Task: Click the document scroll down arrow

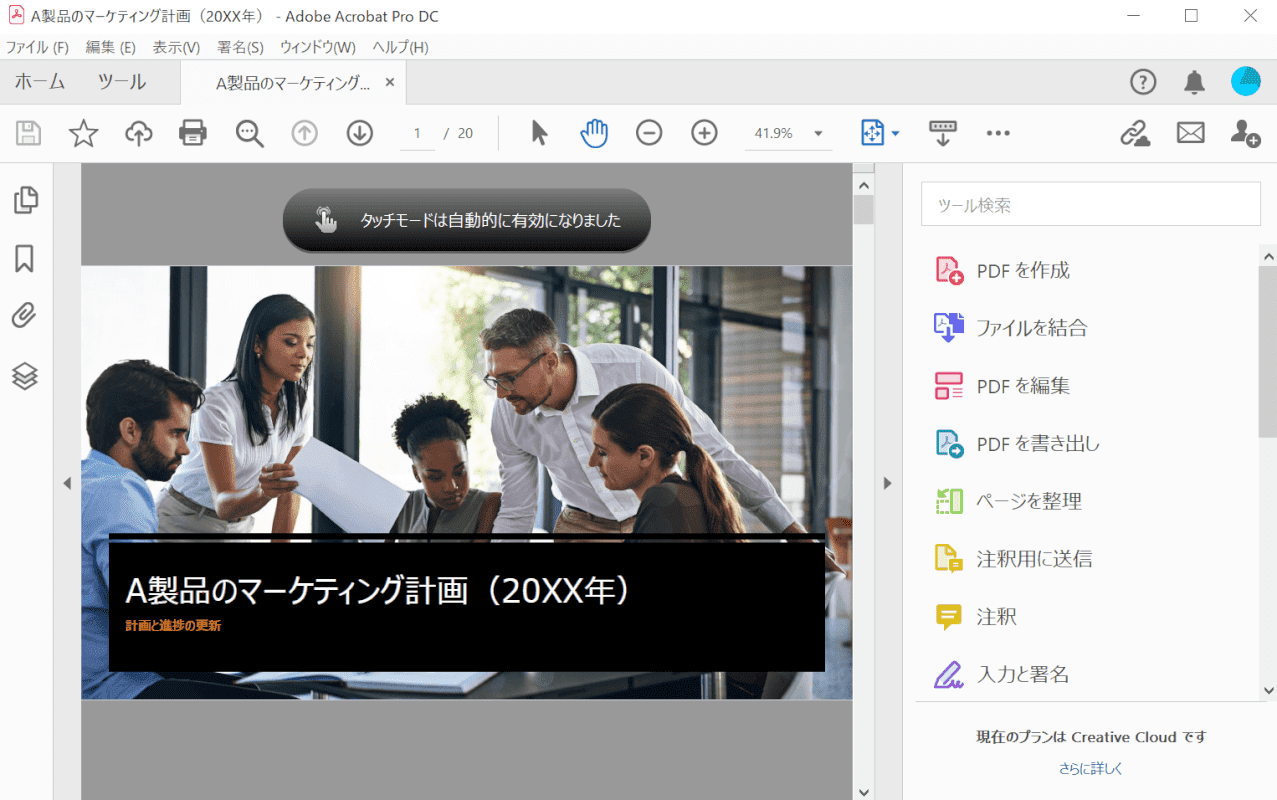Action: tap(864, 791)
